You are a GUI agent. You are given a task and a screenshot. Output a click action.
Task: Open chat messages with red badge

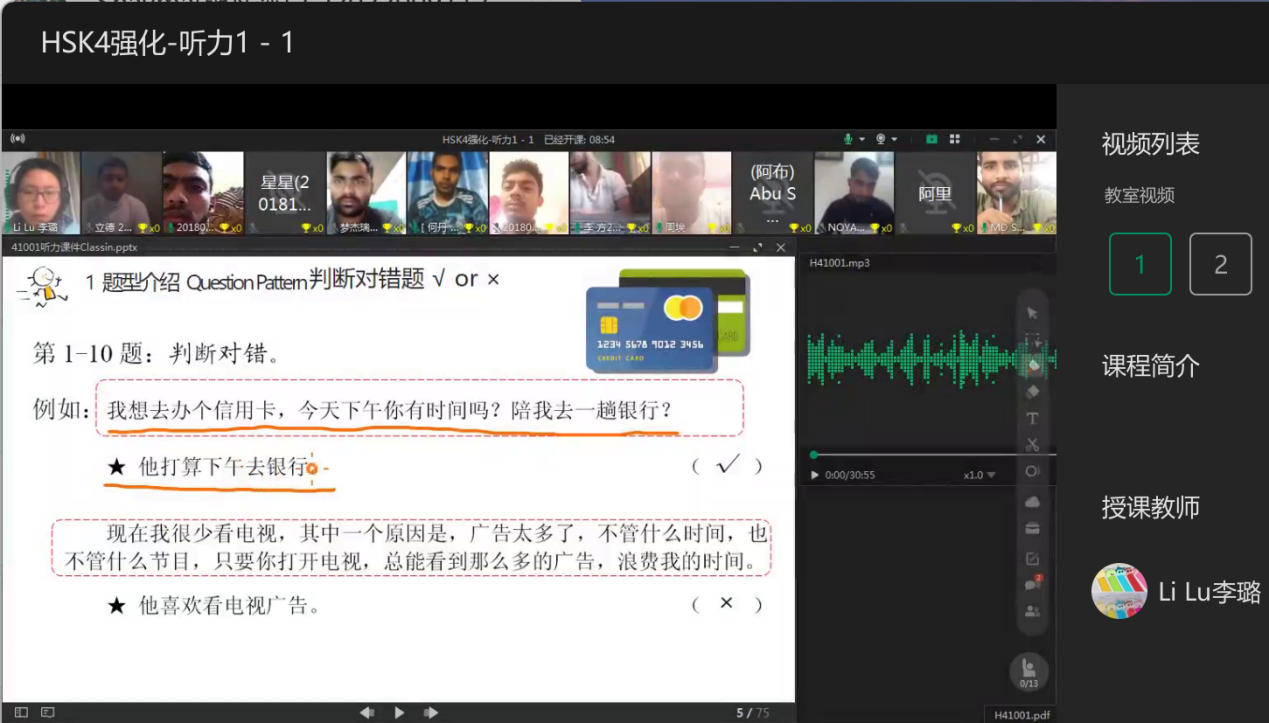click(x=1032, y=585)
